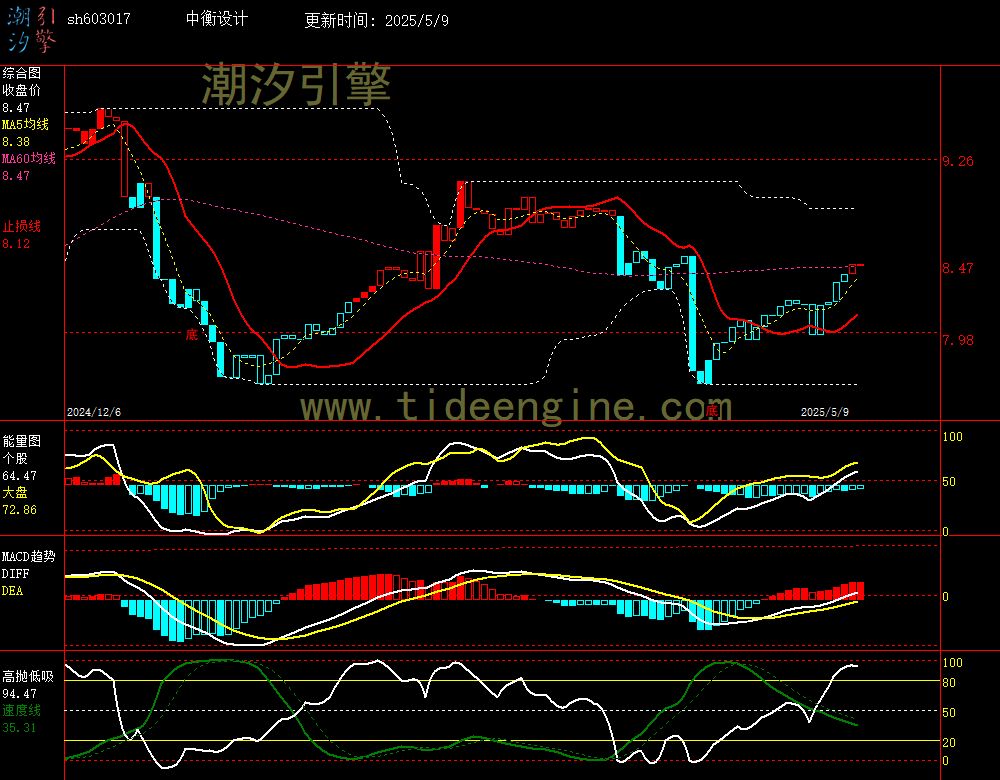Click the end date 2025/5/9 on chart

point(825,412)
